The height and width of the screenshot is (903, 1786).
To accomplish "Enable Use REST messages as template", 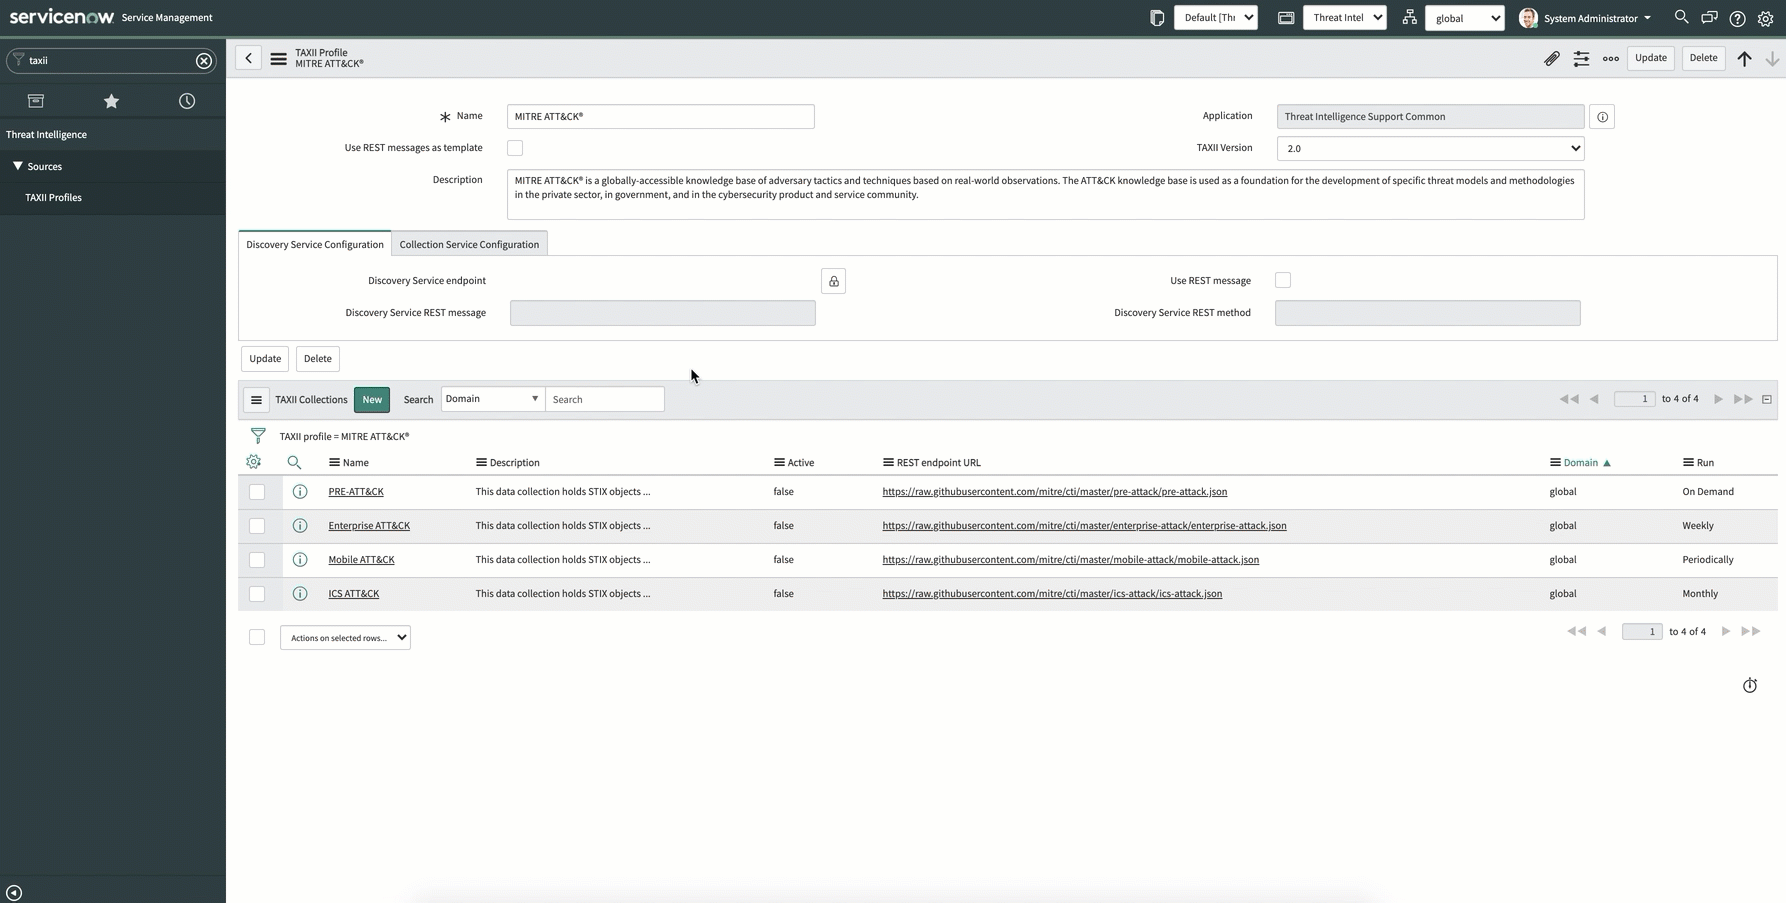I will click(515, 148).
